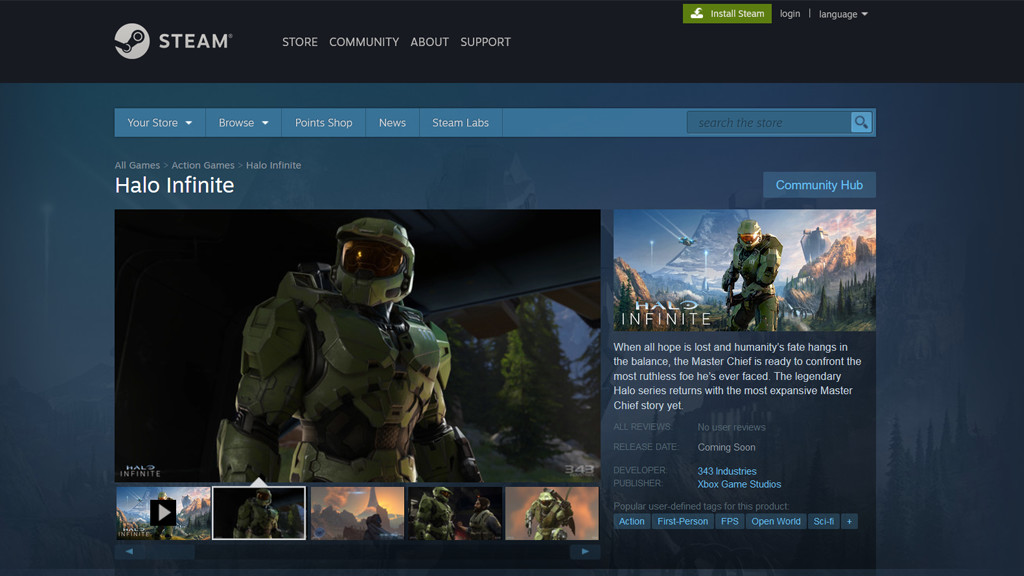Select the second Master Chief screenshot thumbnail
The width and height of the screenshot is (1024, 576).
259,513
